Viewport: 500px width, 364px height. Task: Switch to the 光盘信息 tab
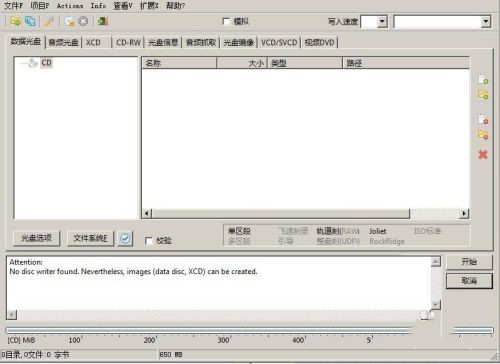[x=163, y=42]
